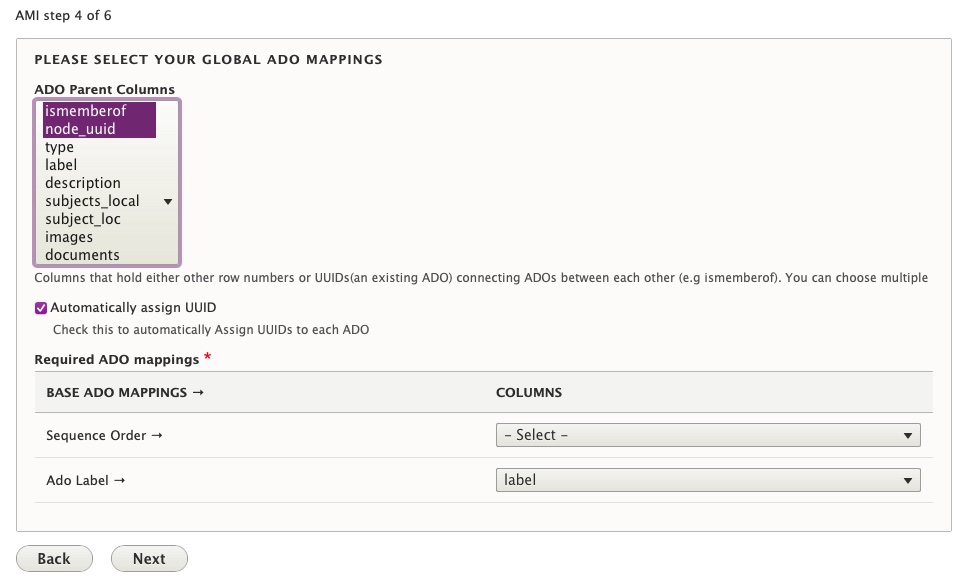Click the Columns table header

(529, 393)
